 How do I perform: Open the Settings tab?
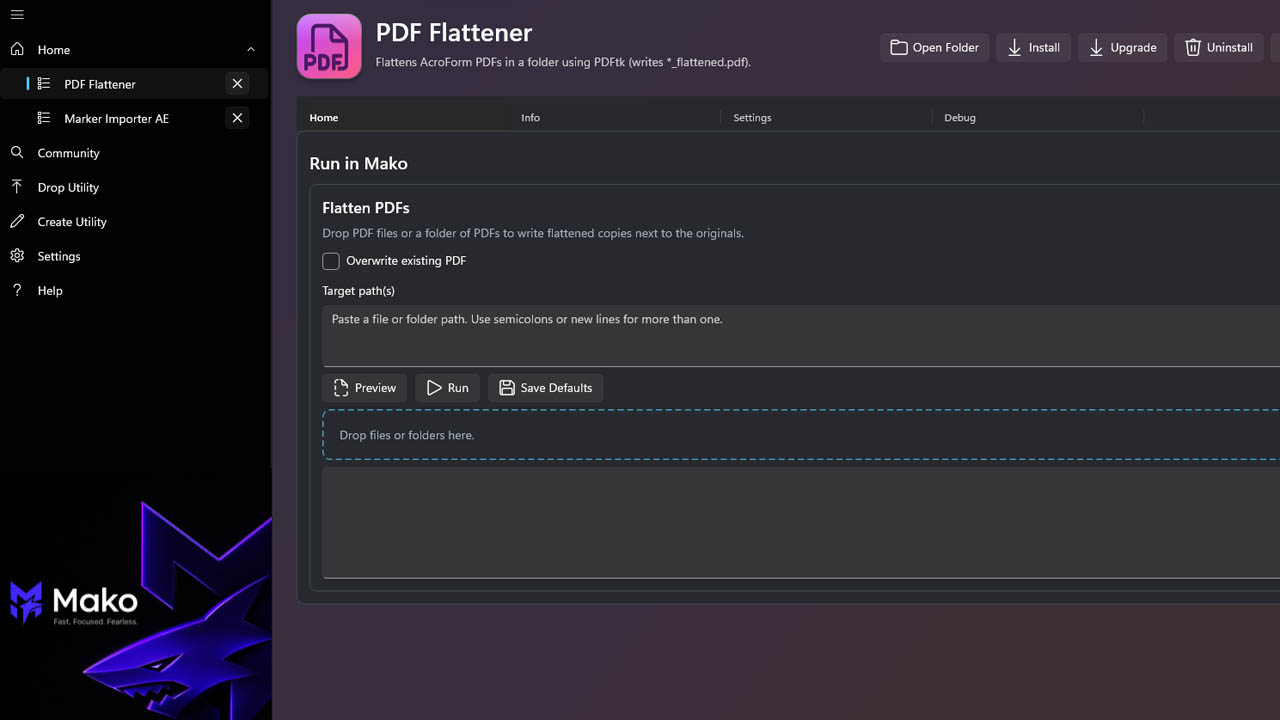(827, 117)
